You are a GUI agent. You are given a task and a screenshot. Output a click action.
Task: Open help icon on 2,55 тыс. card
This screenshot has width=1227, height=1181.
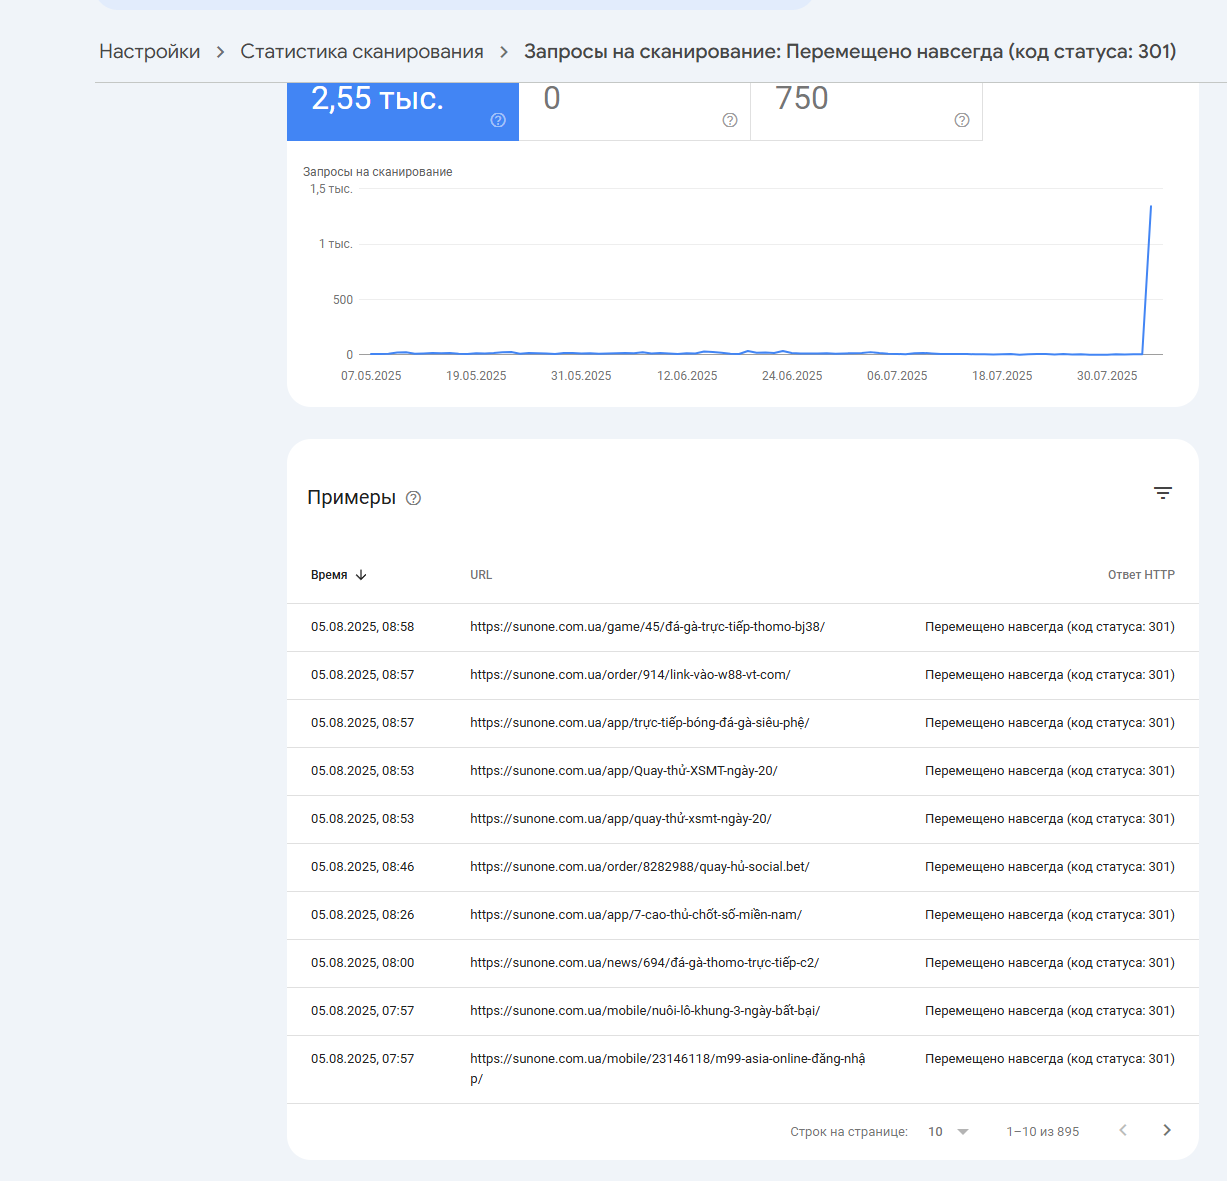[x=498, y=120]
